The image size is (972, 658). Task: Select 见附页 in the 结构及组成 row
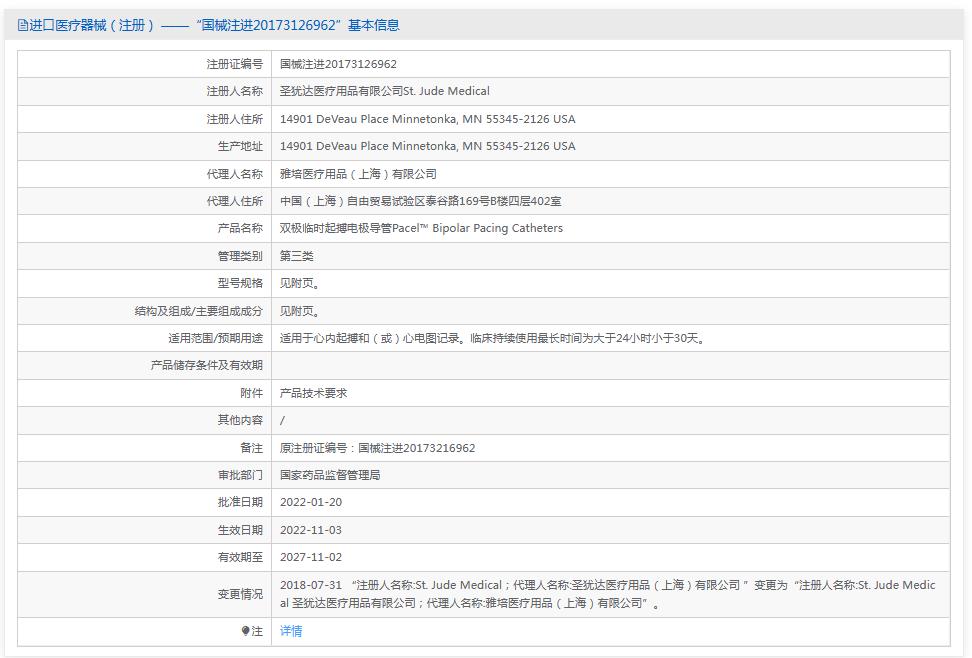point(299,311)
